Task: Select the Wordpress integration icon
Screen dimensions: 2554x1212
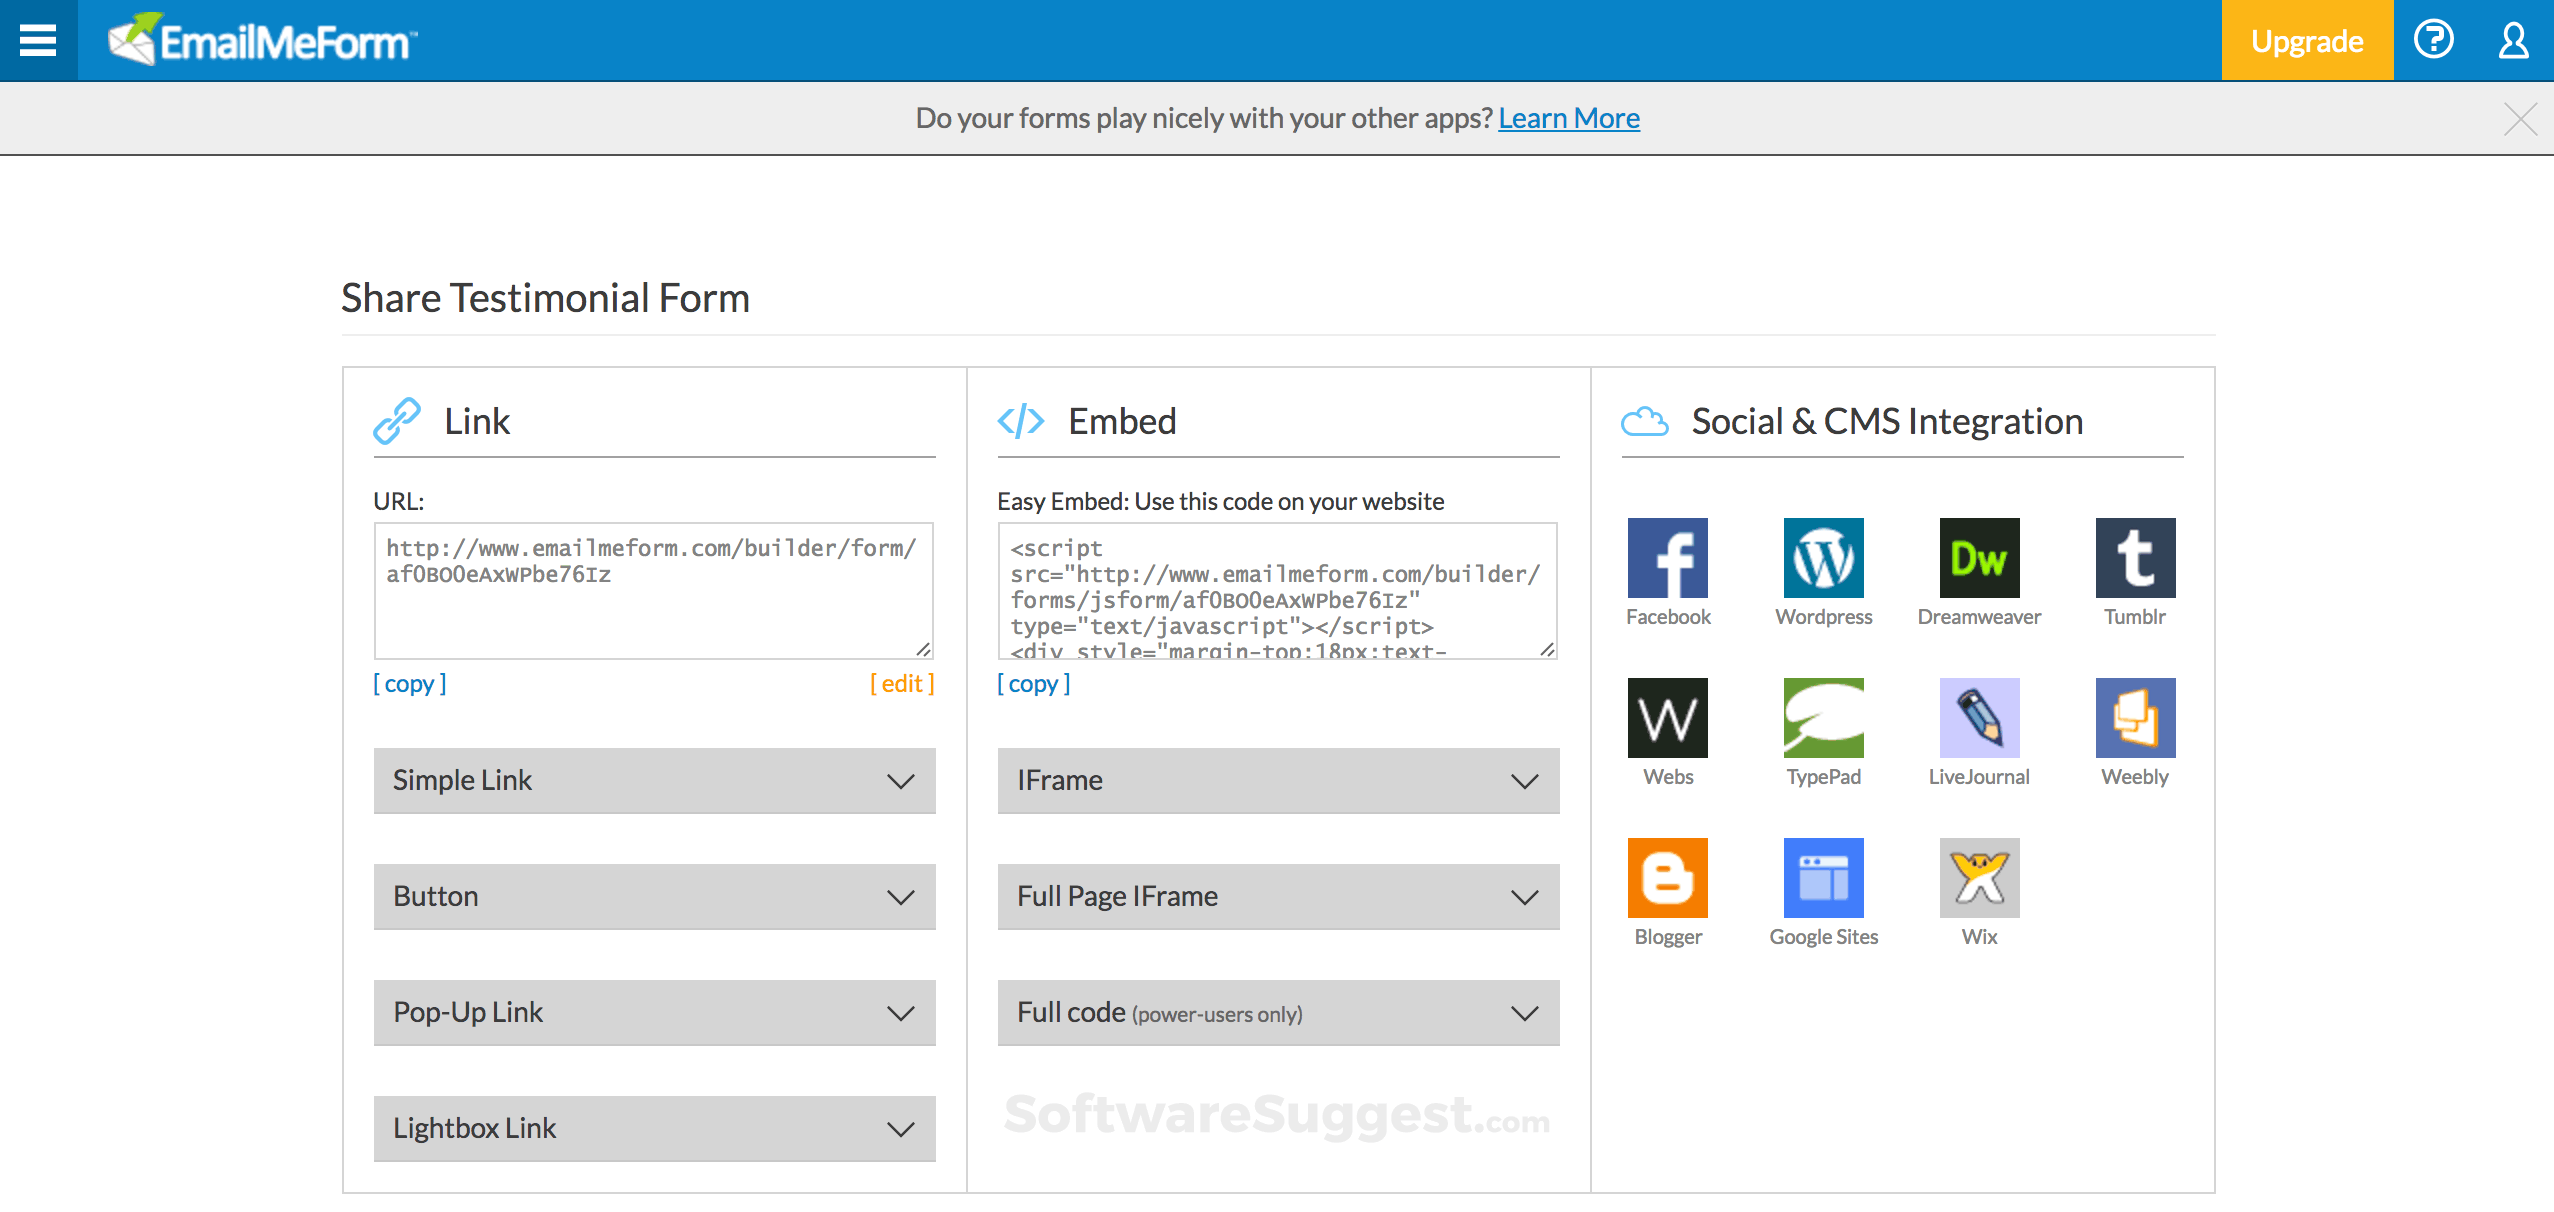Action: coord(1823,558)
